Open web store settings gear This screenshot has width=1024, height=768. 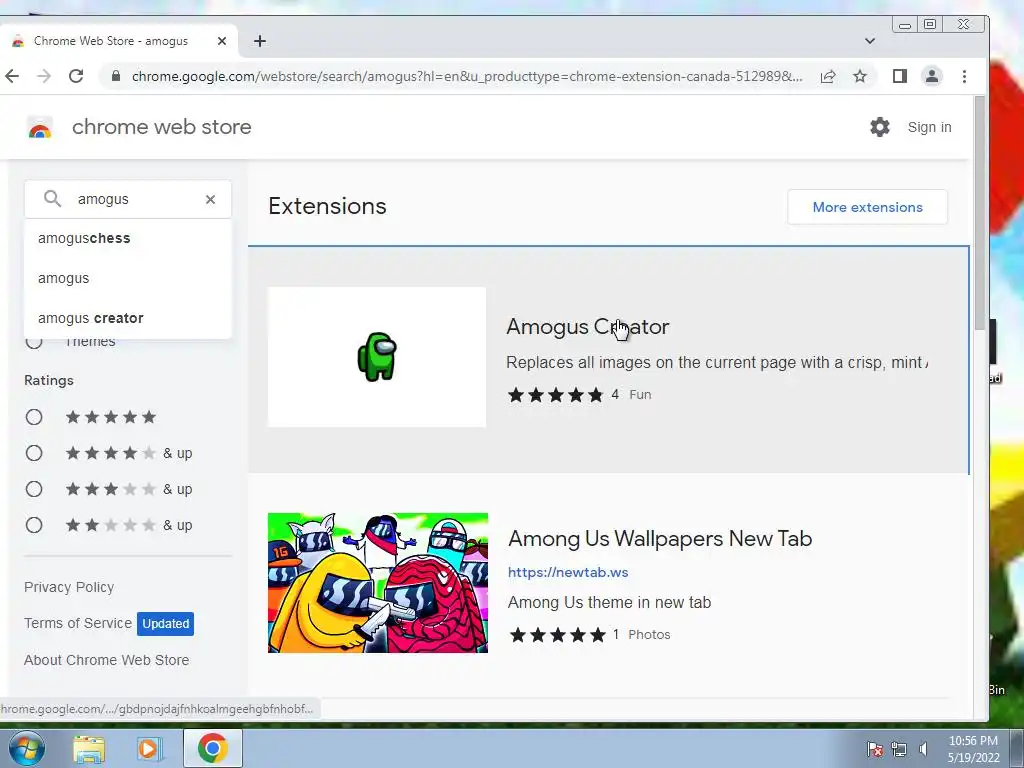(x=880, y=127)
